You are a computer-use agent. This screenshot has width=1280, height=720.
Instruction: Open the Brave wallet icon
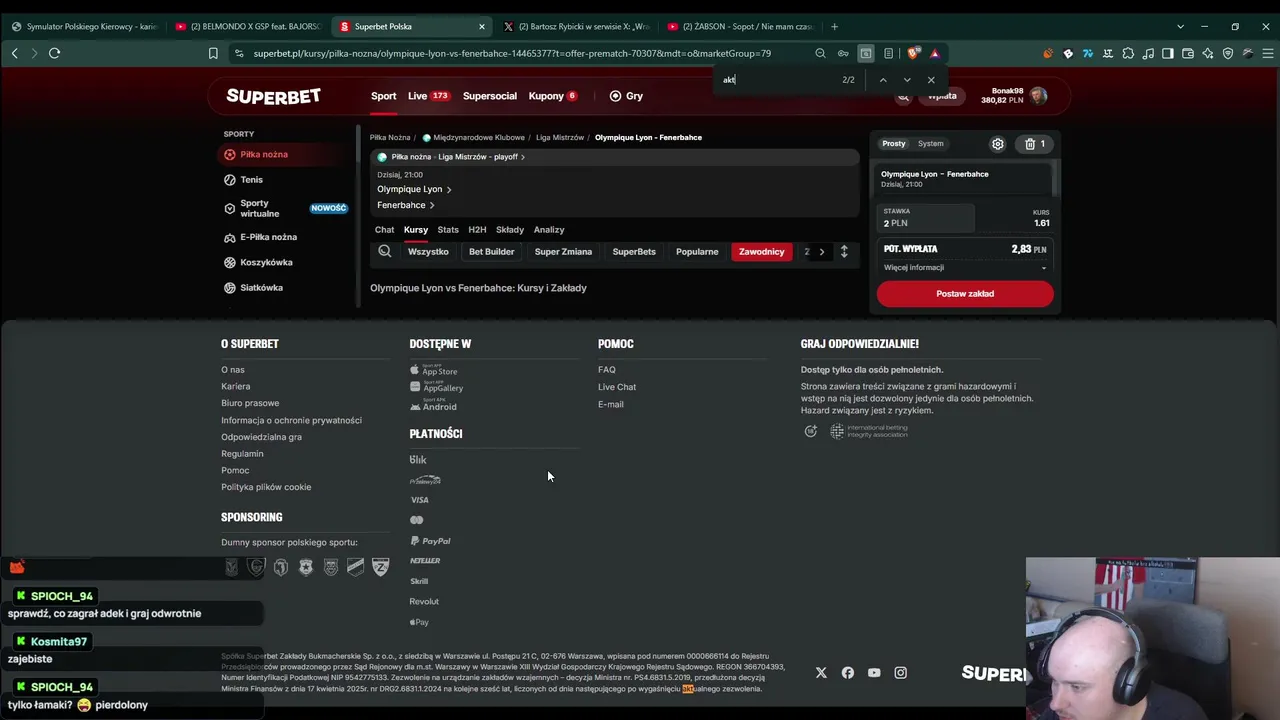point(1188,53)
